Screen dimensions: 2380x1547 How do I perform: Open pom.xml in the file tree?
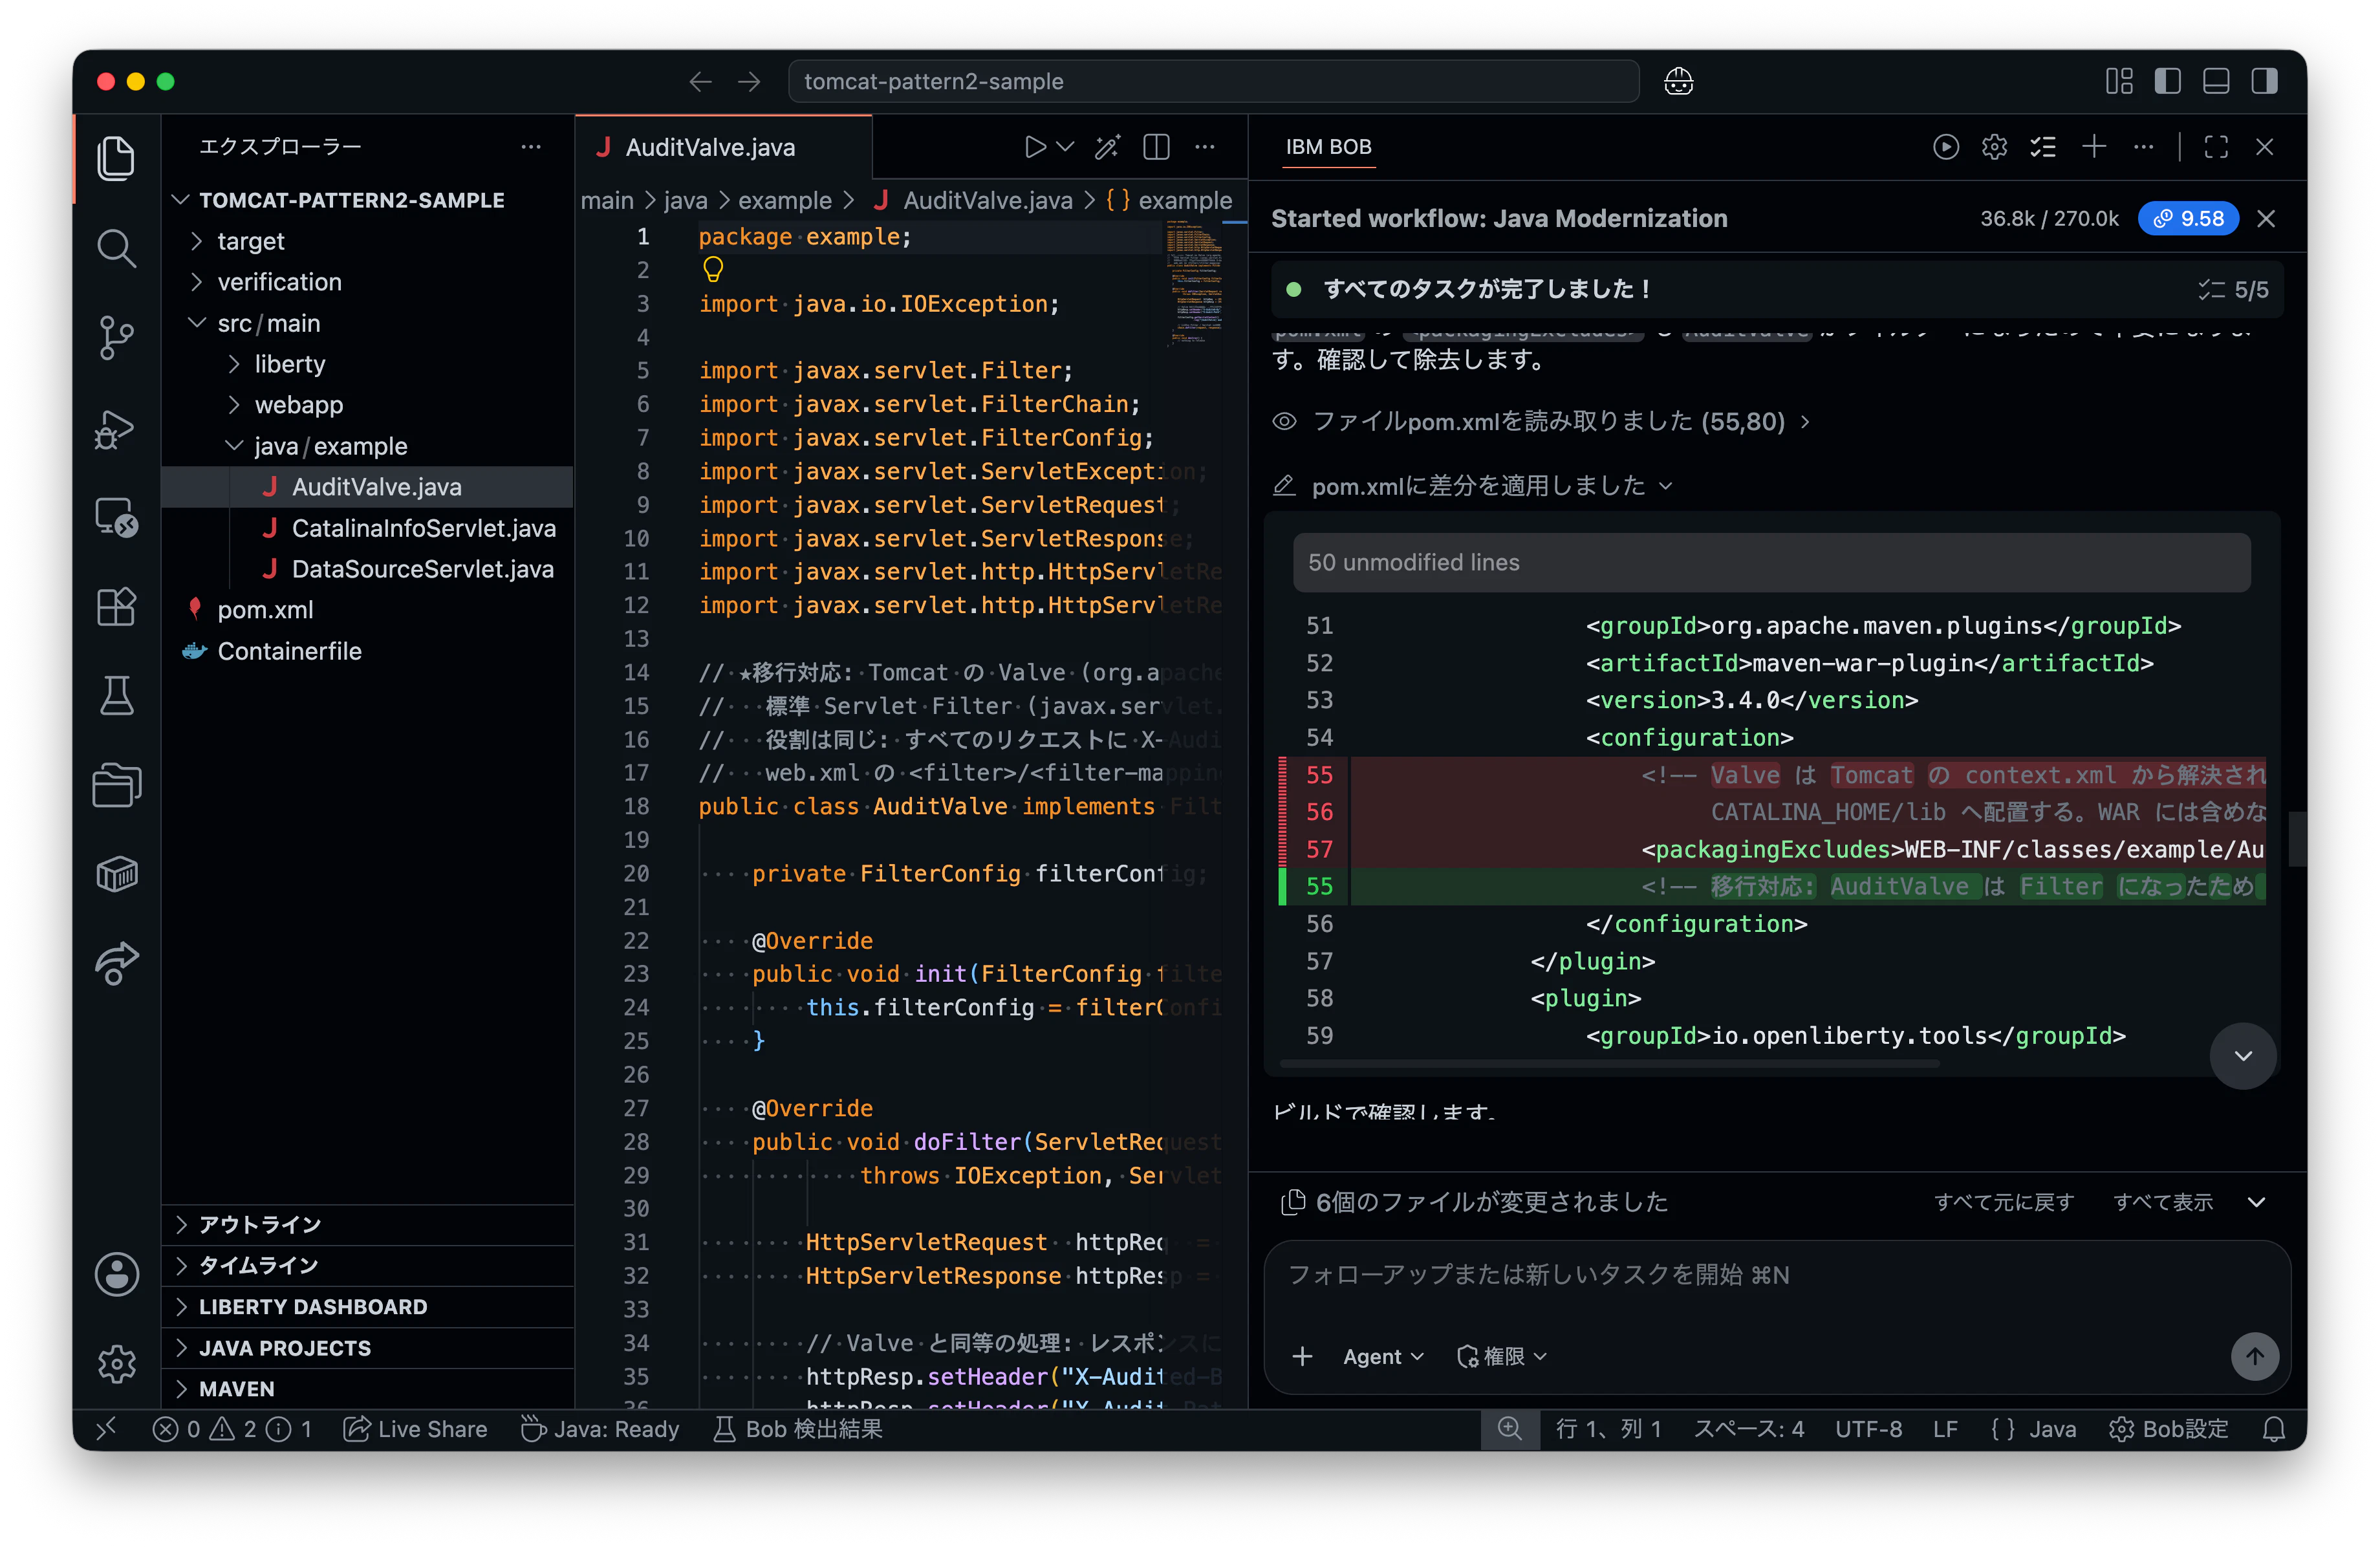pyautogui.click(x=366, y=610)
